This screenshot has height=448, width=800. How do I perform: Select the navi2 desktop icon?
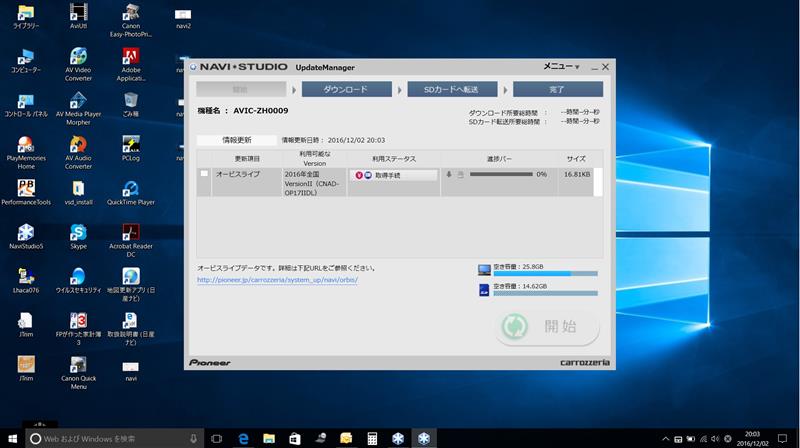click(183, 18)
